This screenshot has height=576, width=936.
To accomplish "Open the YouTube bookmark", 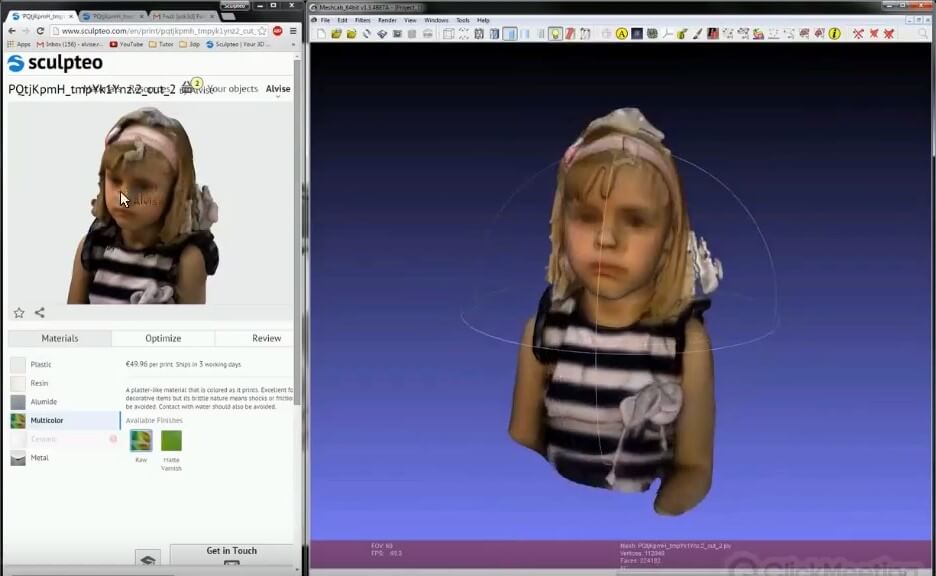I will pyautogui.click(x=127, y=44).
